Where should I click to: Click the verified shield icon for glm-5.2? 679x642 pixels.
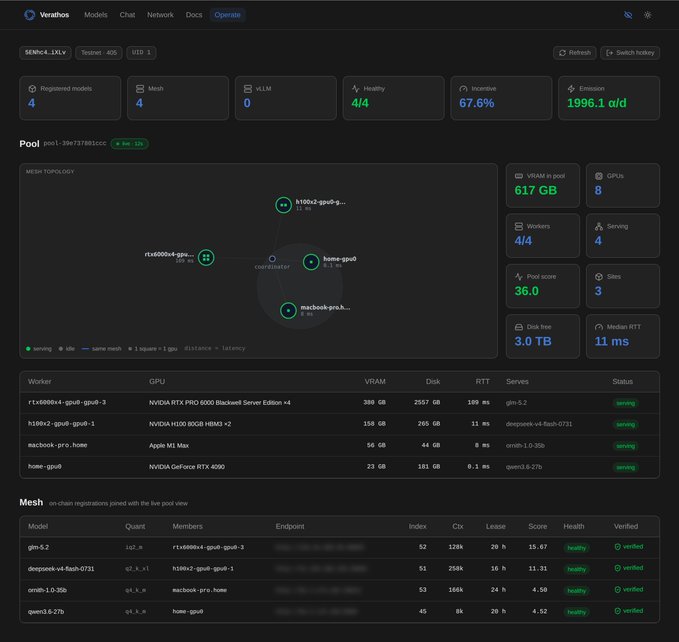pyautogui.click(x=618, y=547)
